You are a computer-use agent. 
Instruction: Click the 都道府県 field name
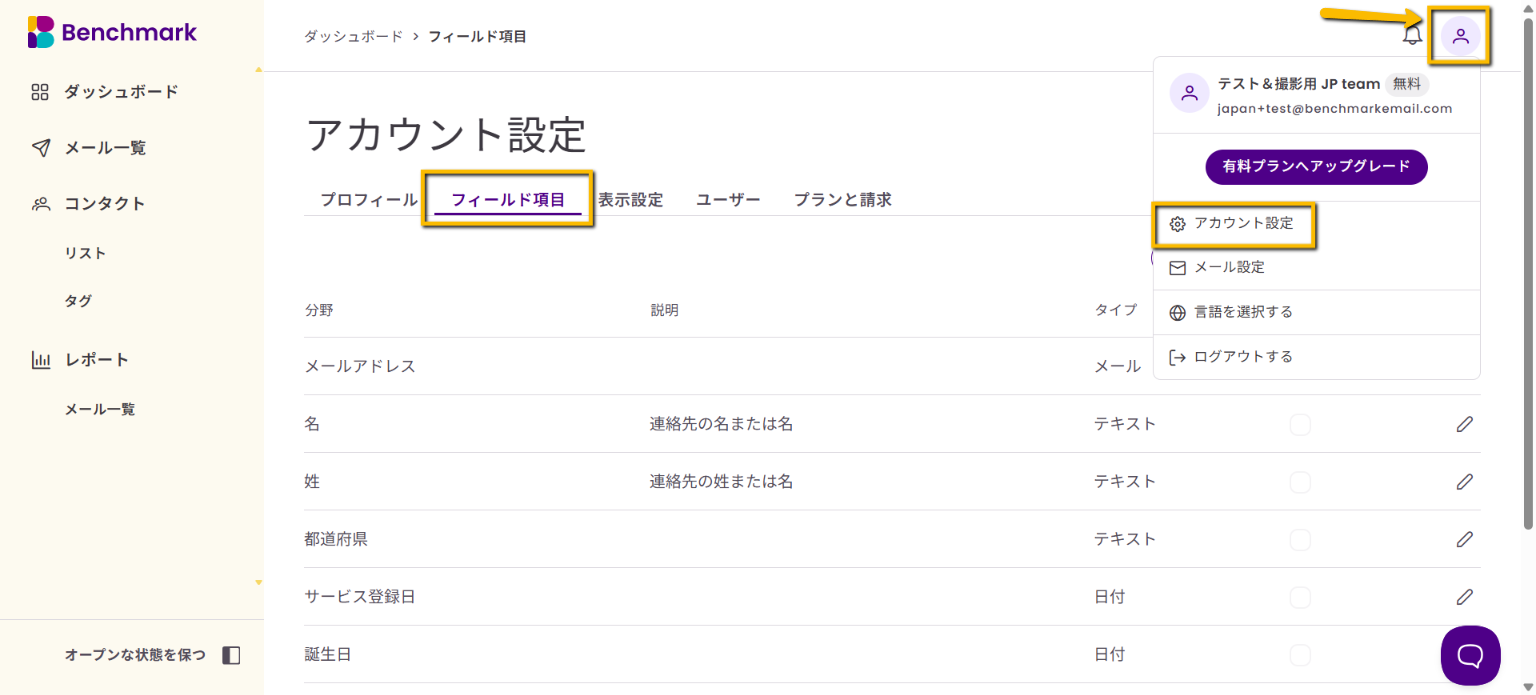(336, 539)
